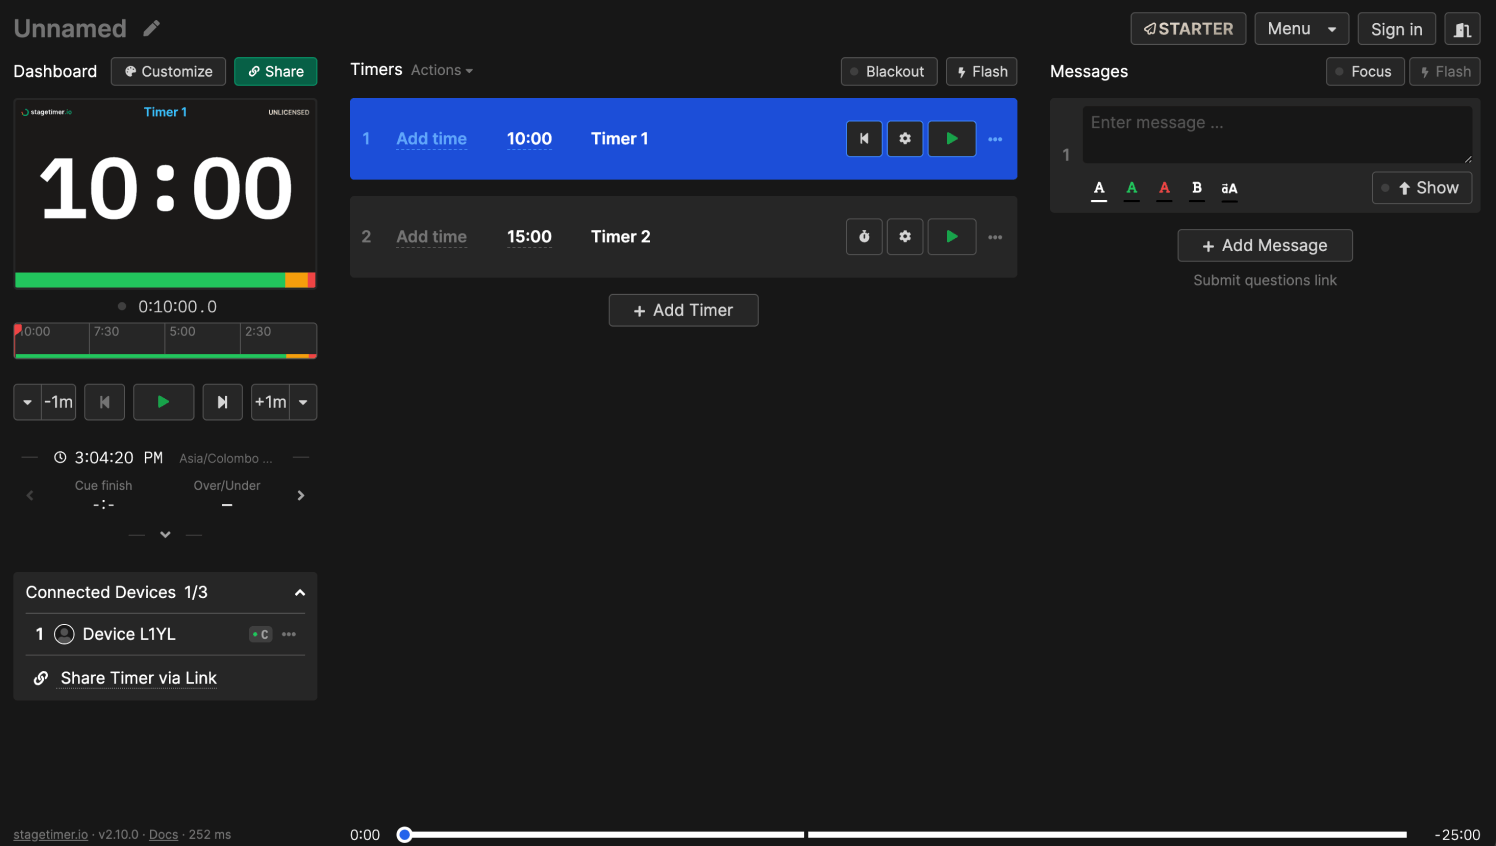
Task: Subtract one minute with -1m button
Action: coord(59,402)
